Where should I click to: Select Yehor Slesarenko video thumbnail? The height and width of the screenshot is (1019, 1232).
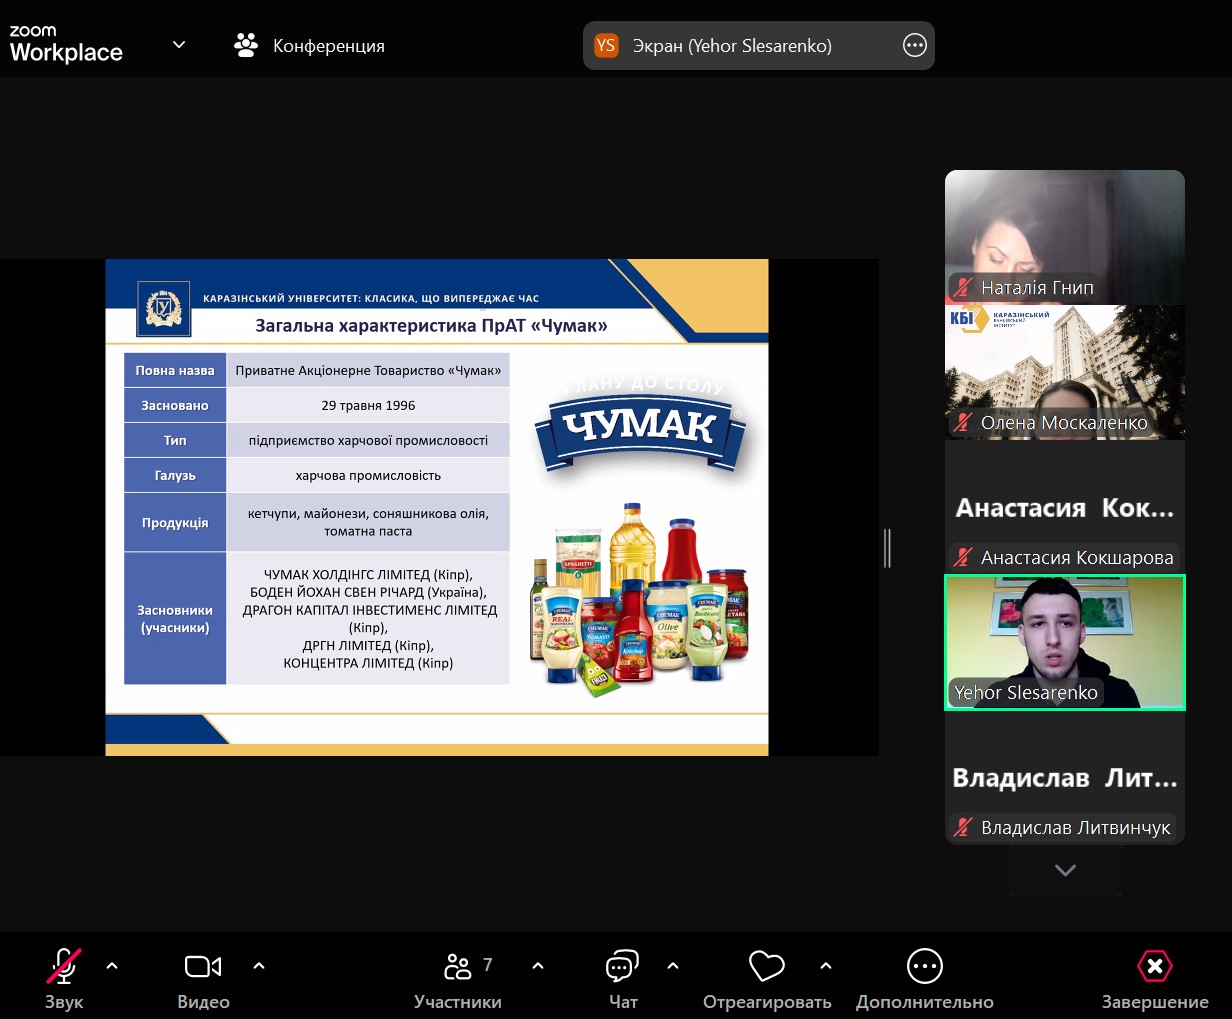1065,642
